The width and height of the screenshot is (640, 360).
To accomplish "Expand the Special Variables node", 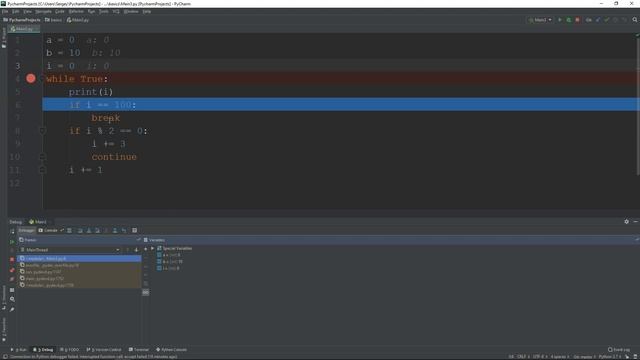I will 153,248.
